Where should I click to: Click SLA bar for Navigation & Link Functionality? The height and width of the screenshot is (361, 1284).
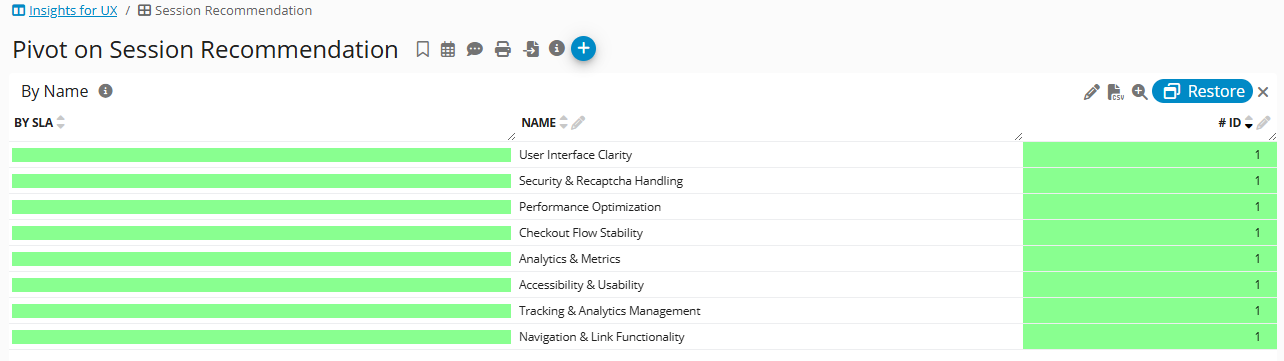(x=261, y=337)
